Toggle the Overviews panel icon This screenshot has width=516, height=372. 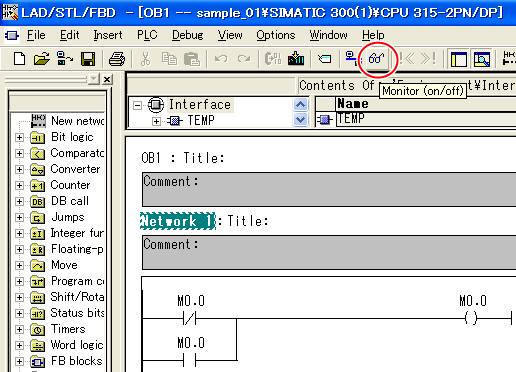(x=459, y=59)
